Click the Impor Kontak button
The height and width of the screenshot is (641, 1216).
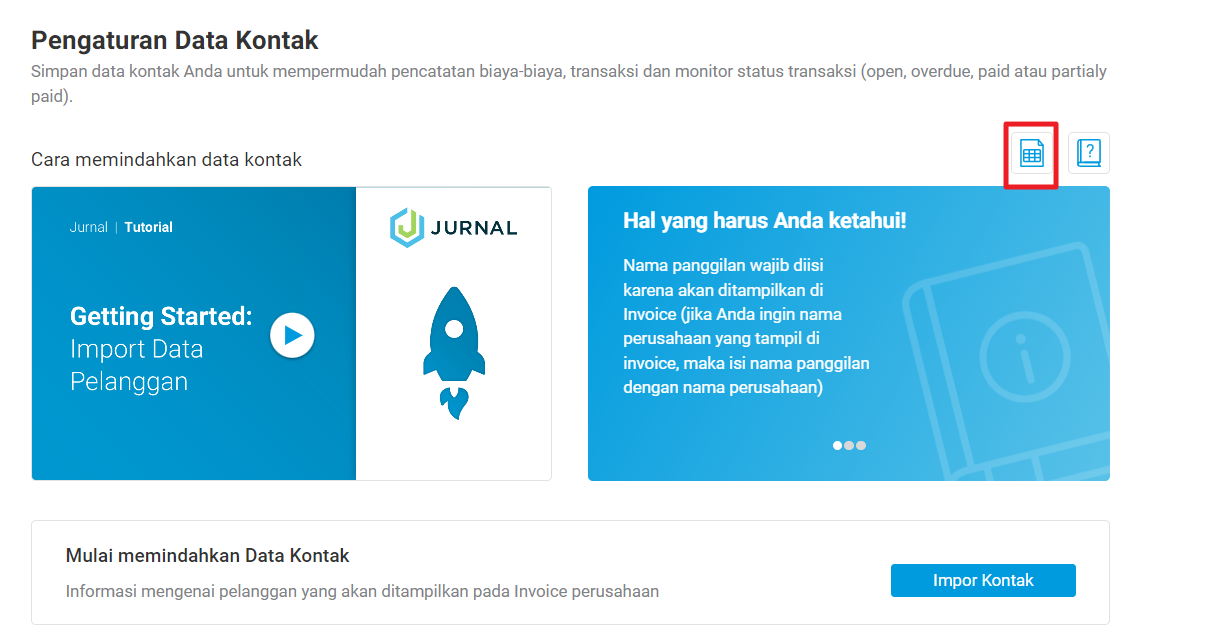point(983,580)
